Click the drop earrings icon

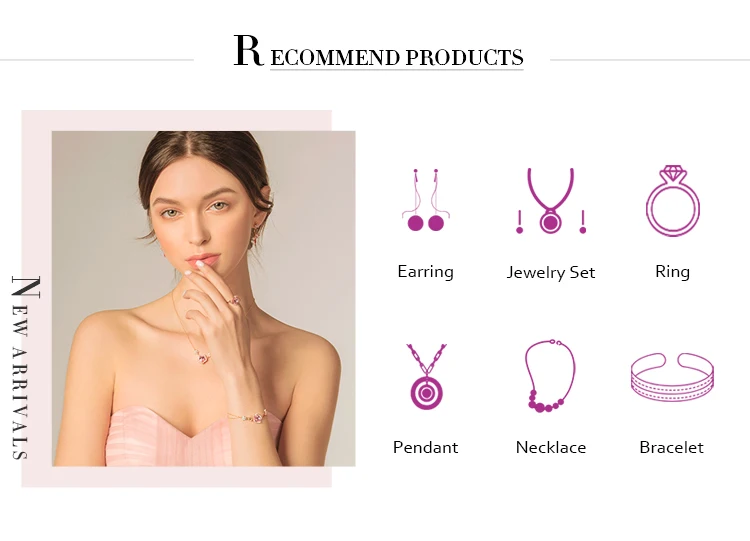(x=425, y=200)
